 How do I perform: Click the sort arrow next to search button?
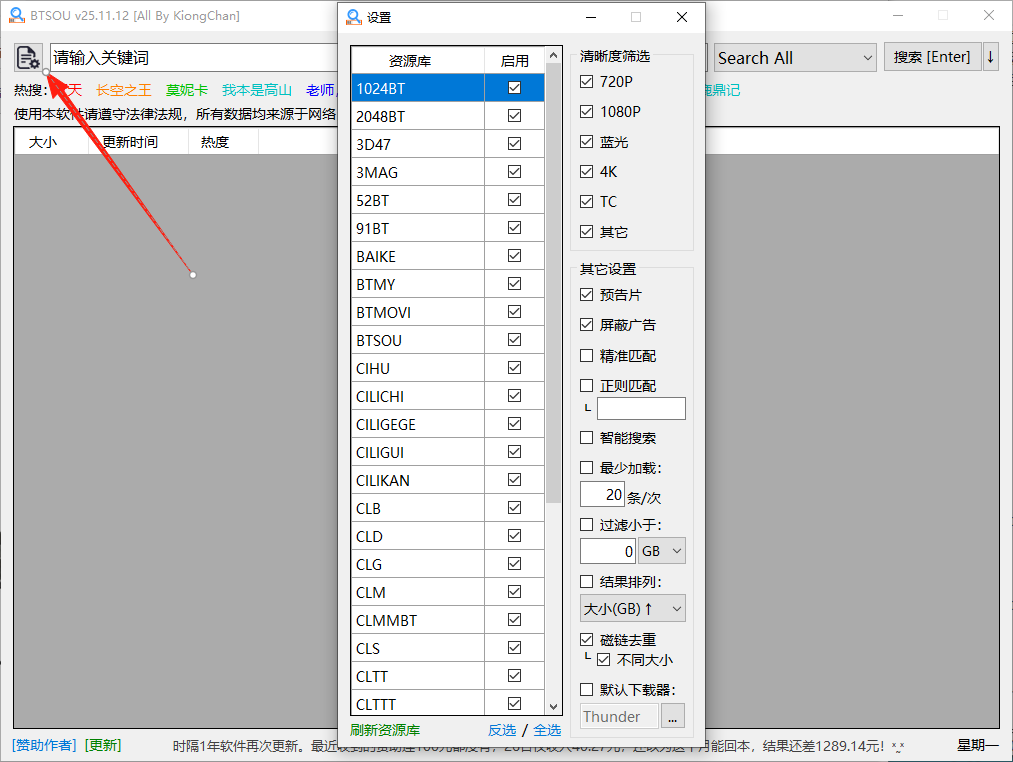click(x=990, y=57)
